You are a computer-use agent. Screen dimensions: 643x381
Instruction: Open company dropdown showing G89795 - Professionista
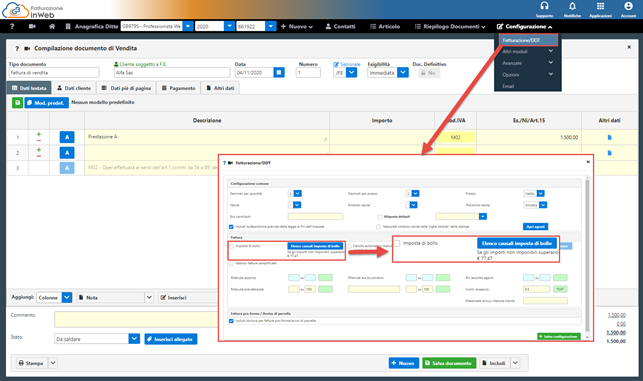188,26
